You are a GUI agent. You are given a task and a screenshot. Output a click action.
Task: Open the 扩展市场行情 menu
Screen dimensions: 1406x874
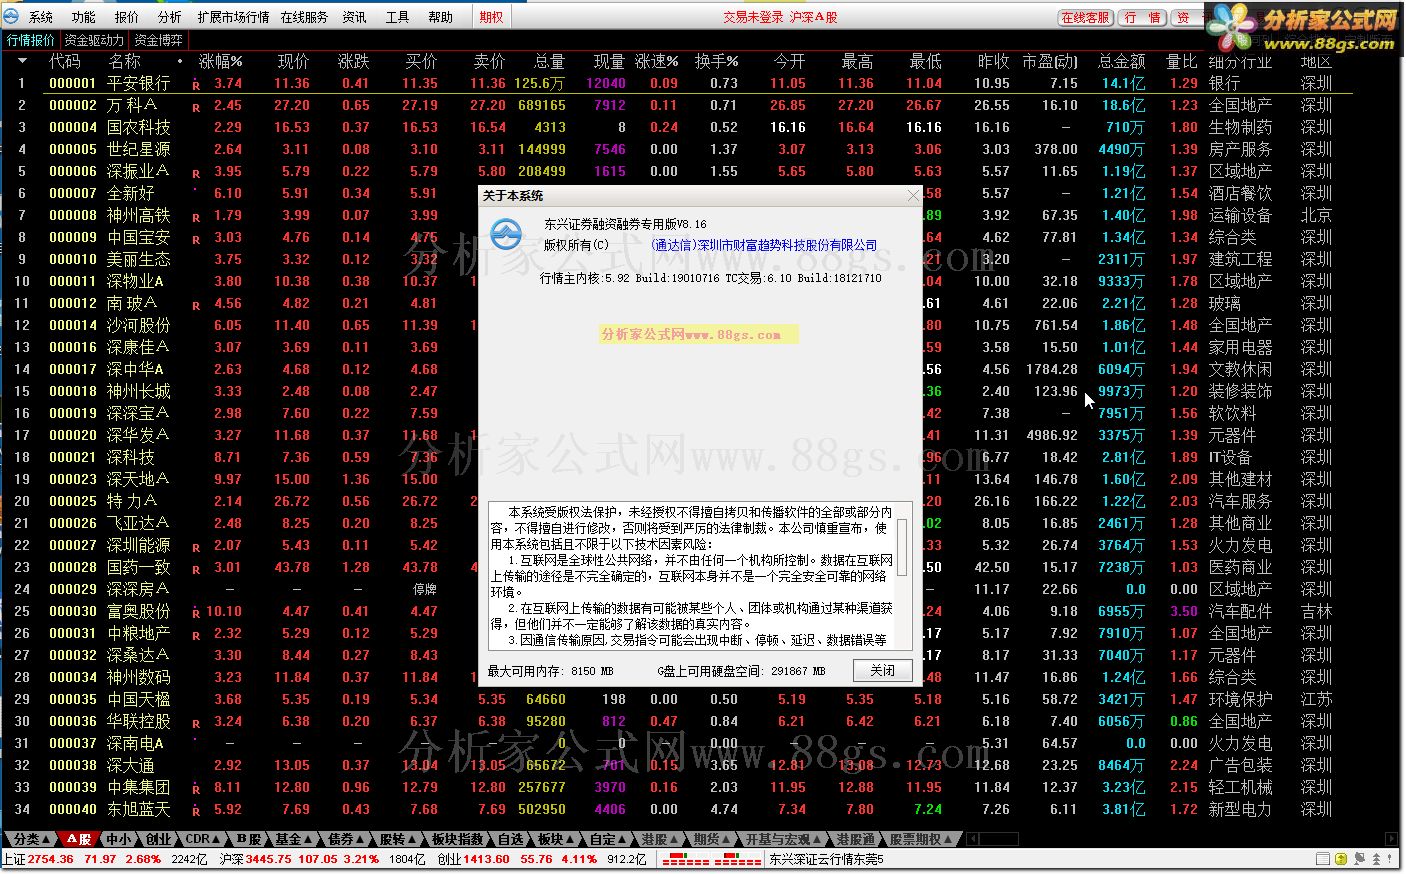(x=233, y=17)
